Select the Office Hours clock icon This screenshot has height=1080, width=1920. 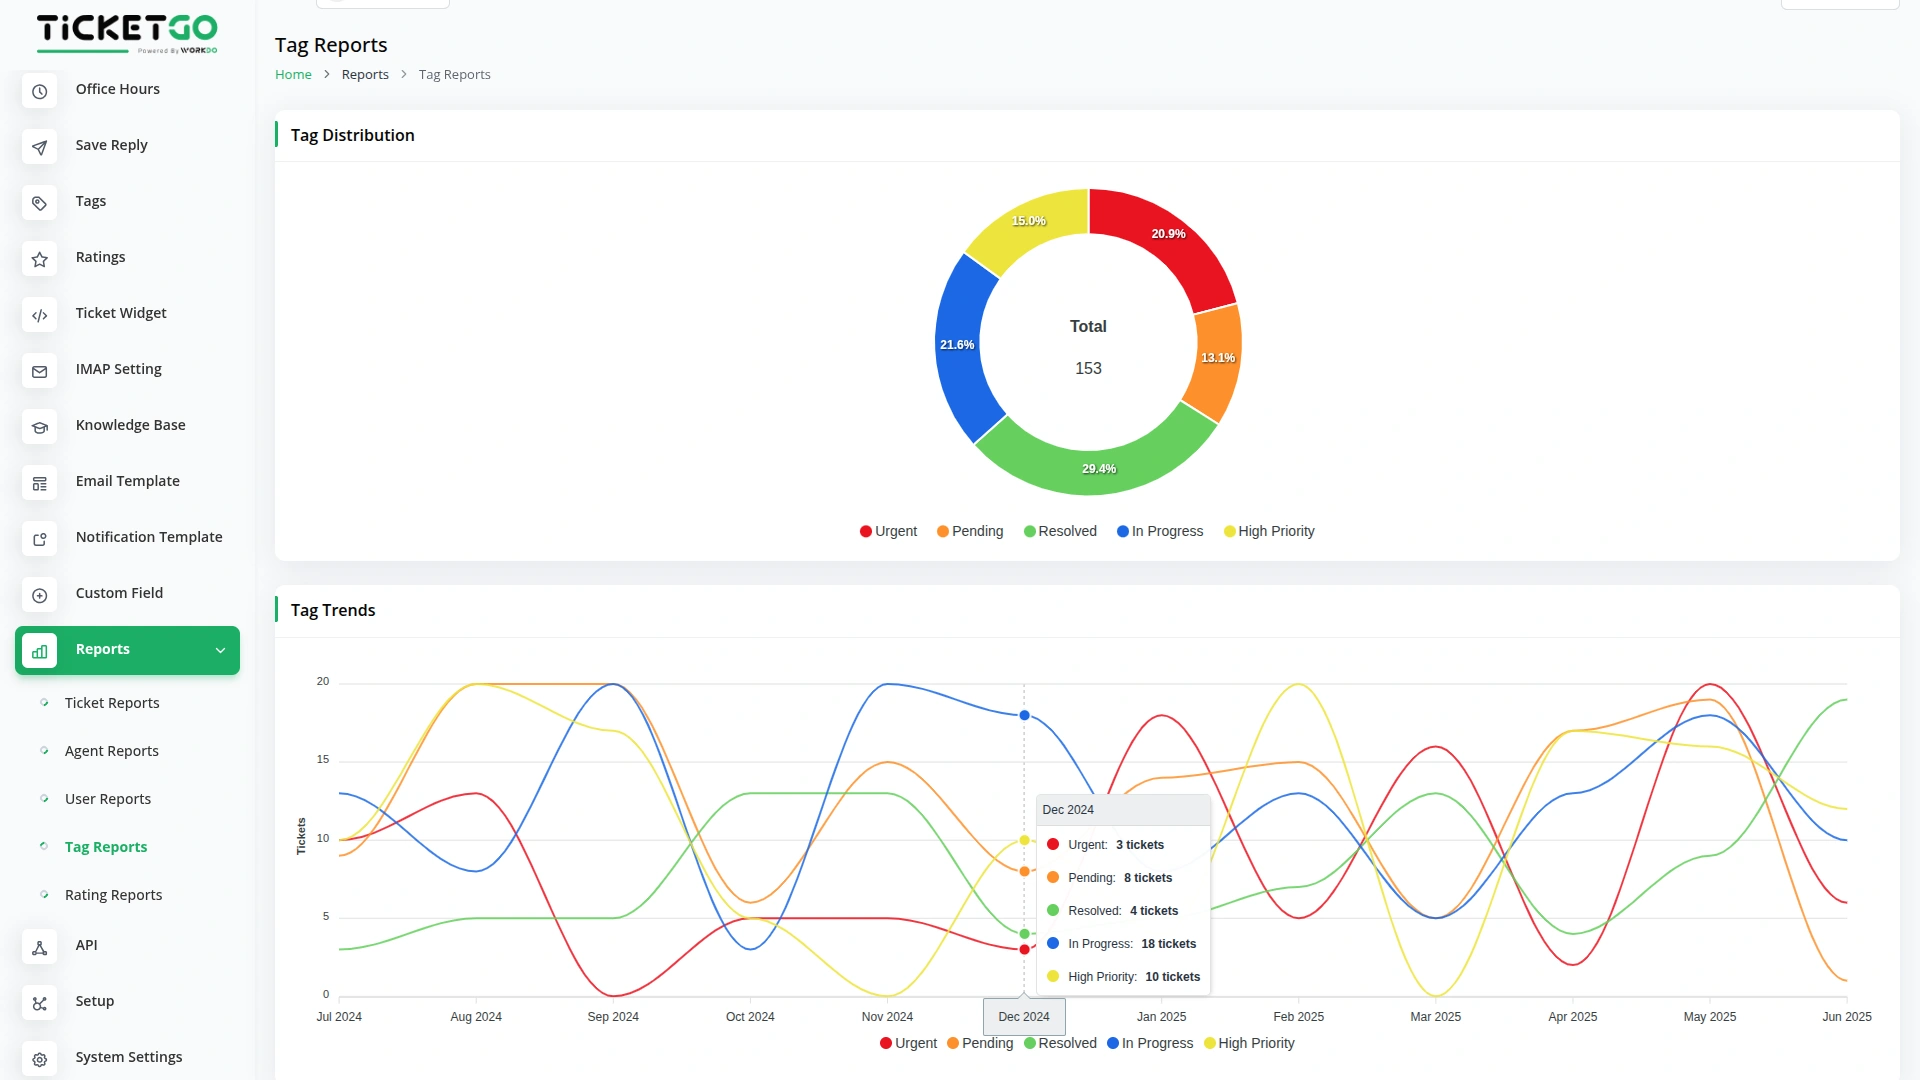(x=39, y=91)
